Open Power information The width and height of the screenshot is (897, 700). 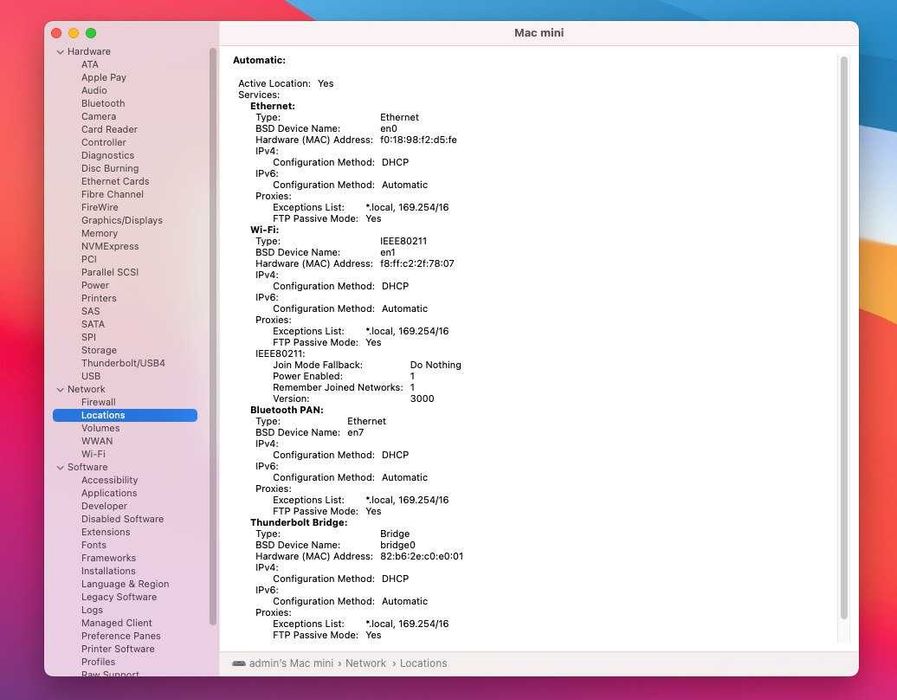pos(95,285)
